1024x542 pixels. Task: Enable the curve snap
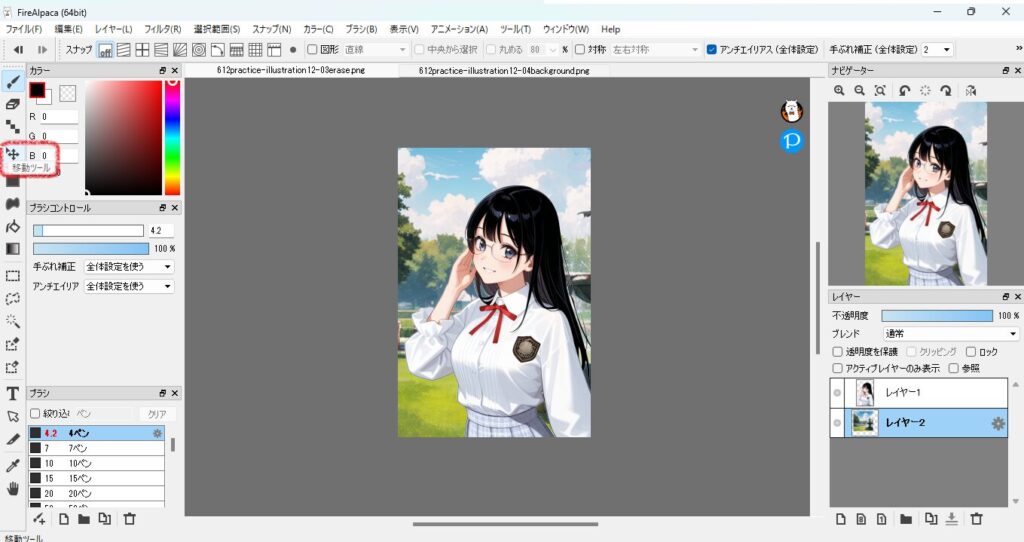tap(218, 50)
